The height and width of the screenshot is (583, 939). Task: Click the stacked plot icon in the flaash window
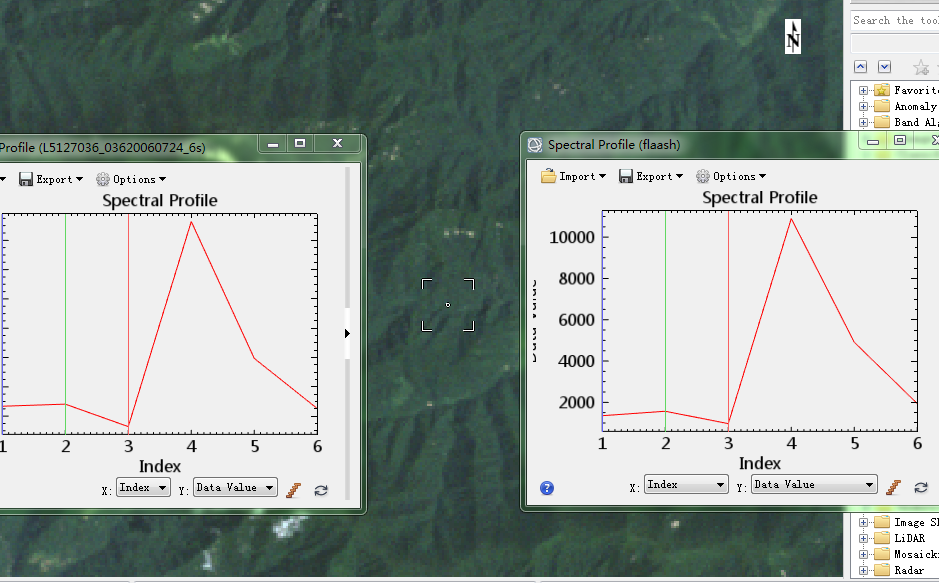point(893,487)
